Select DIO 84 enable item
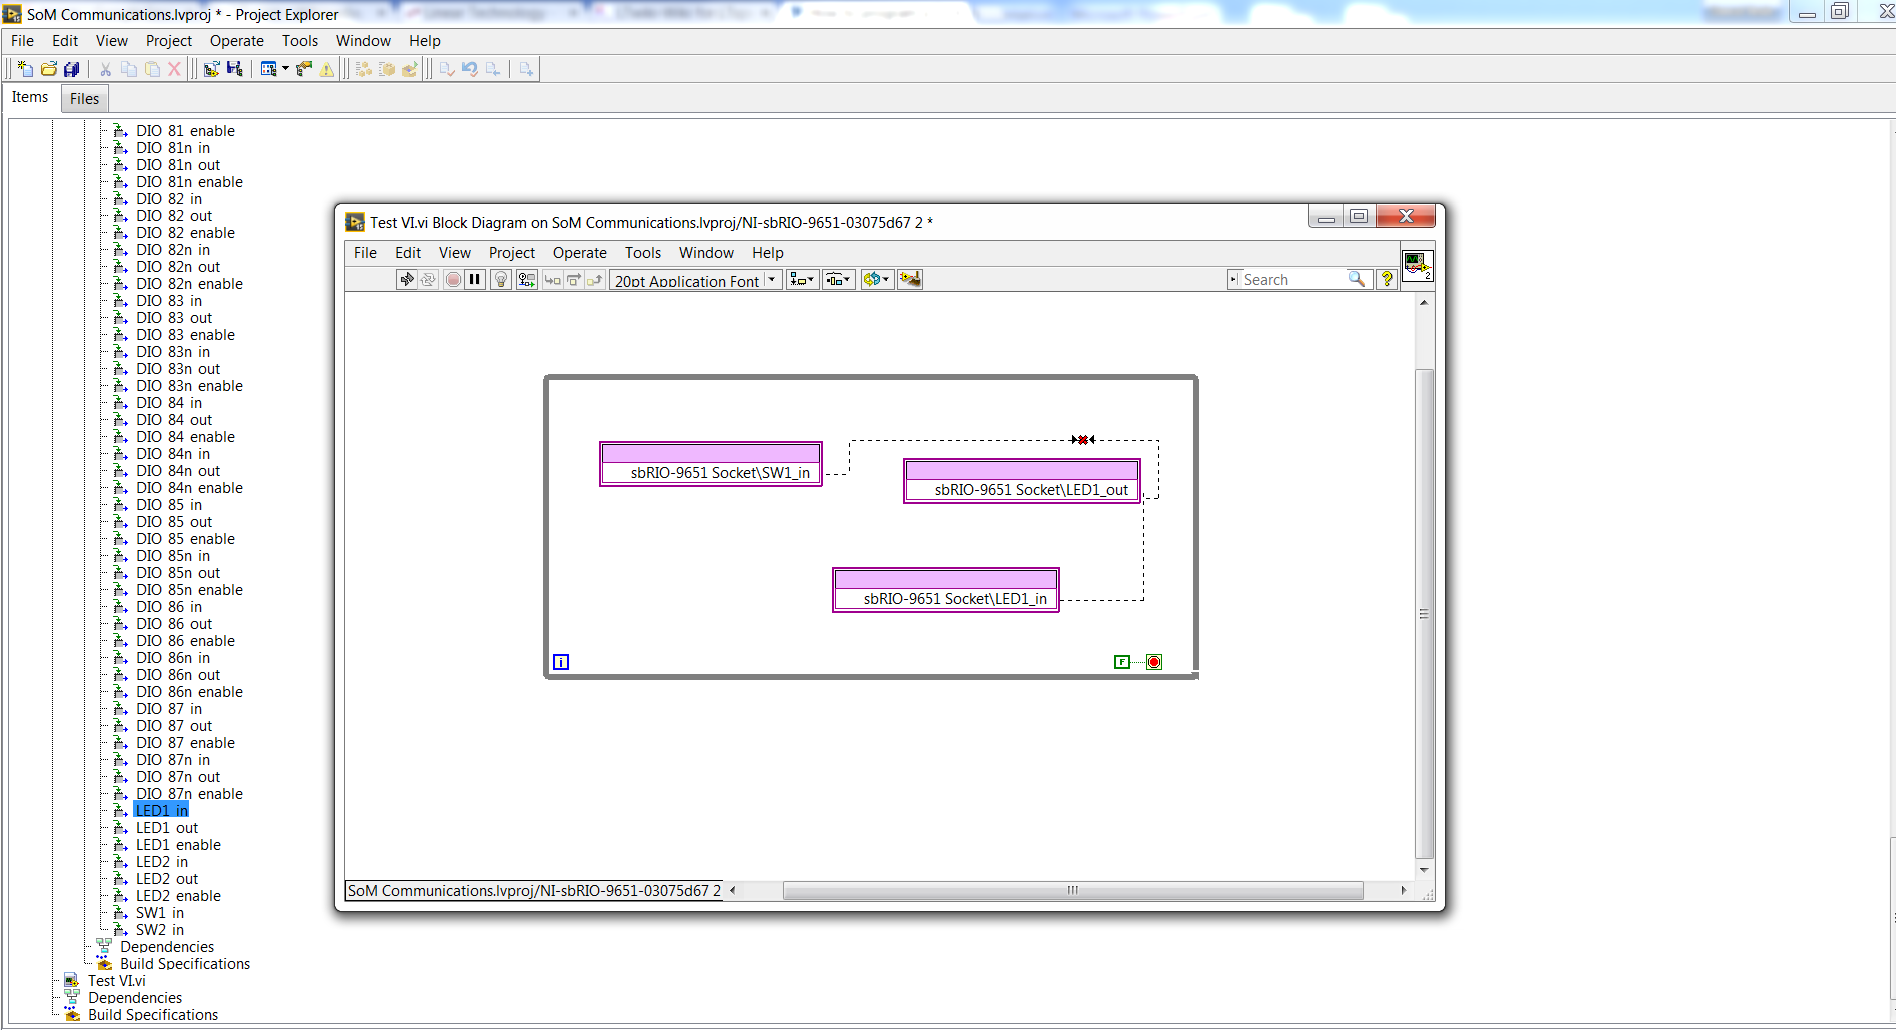The image size is (1896, 1030). [x=185, y=437]
